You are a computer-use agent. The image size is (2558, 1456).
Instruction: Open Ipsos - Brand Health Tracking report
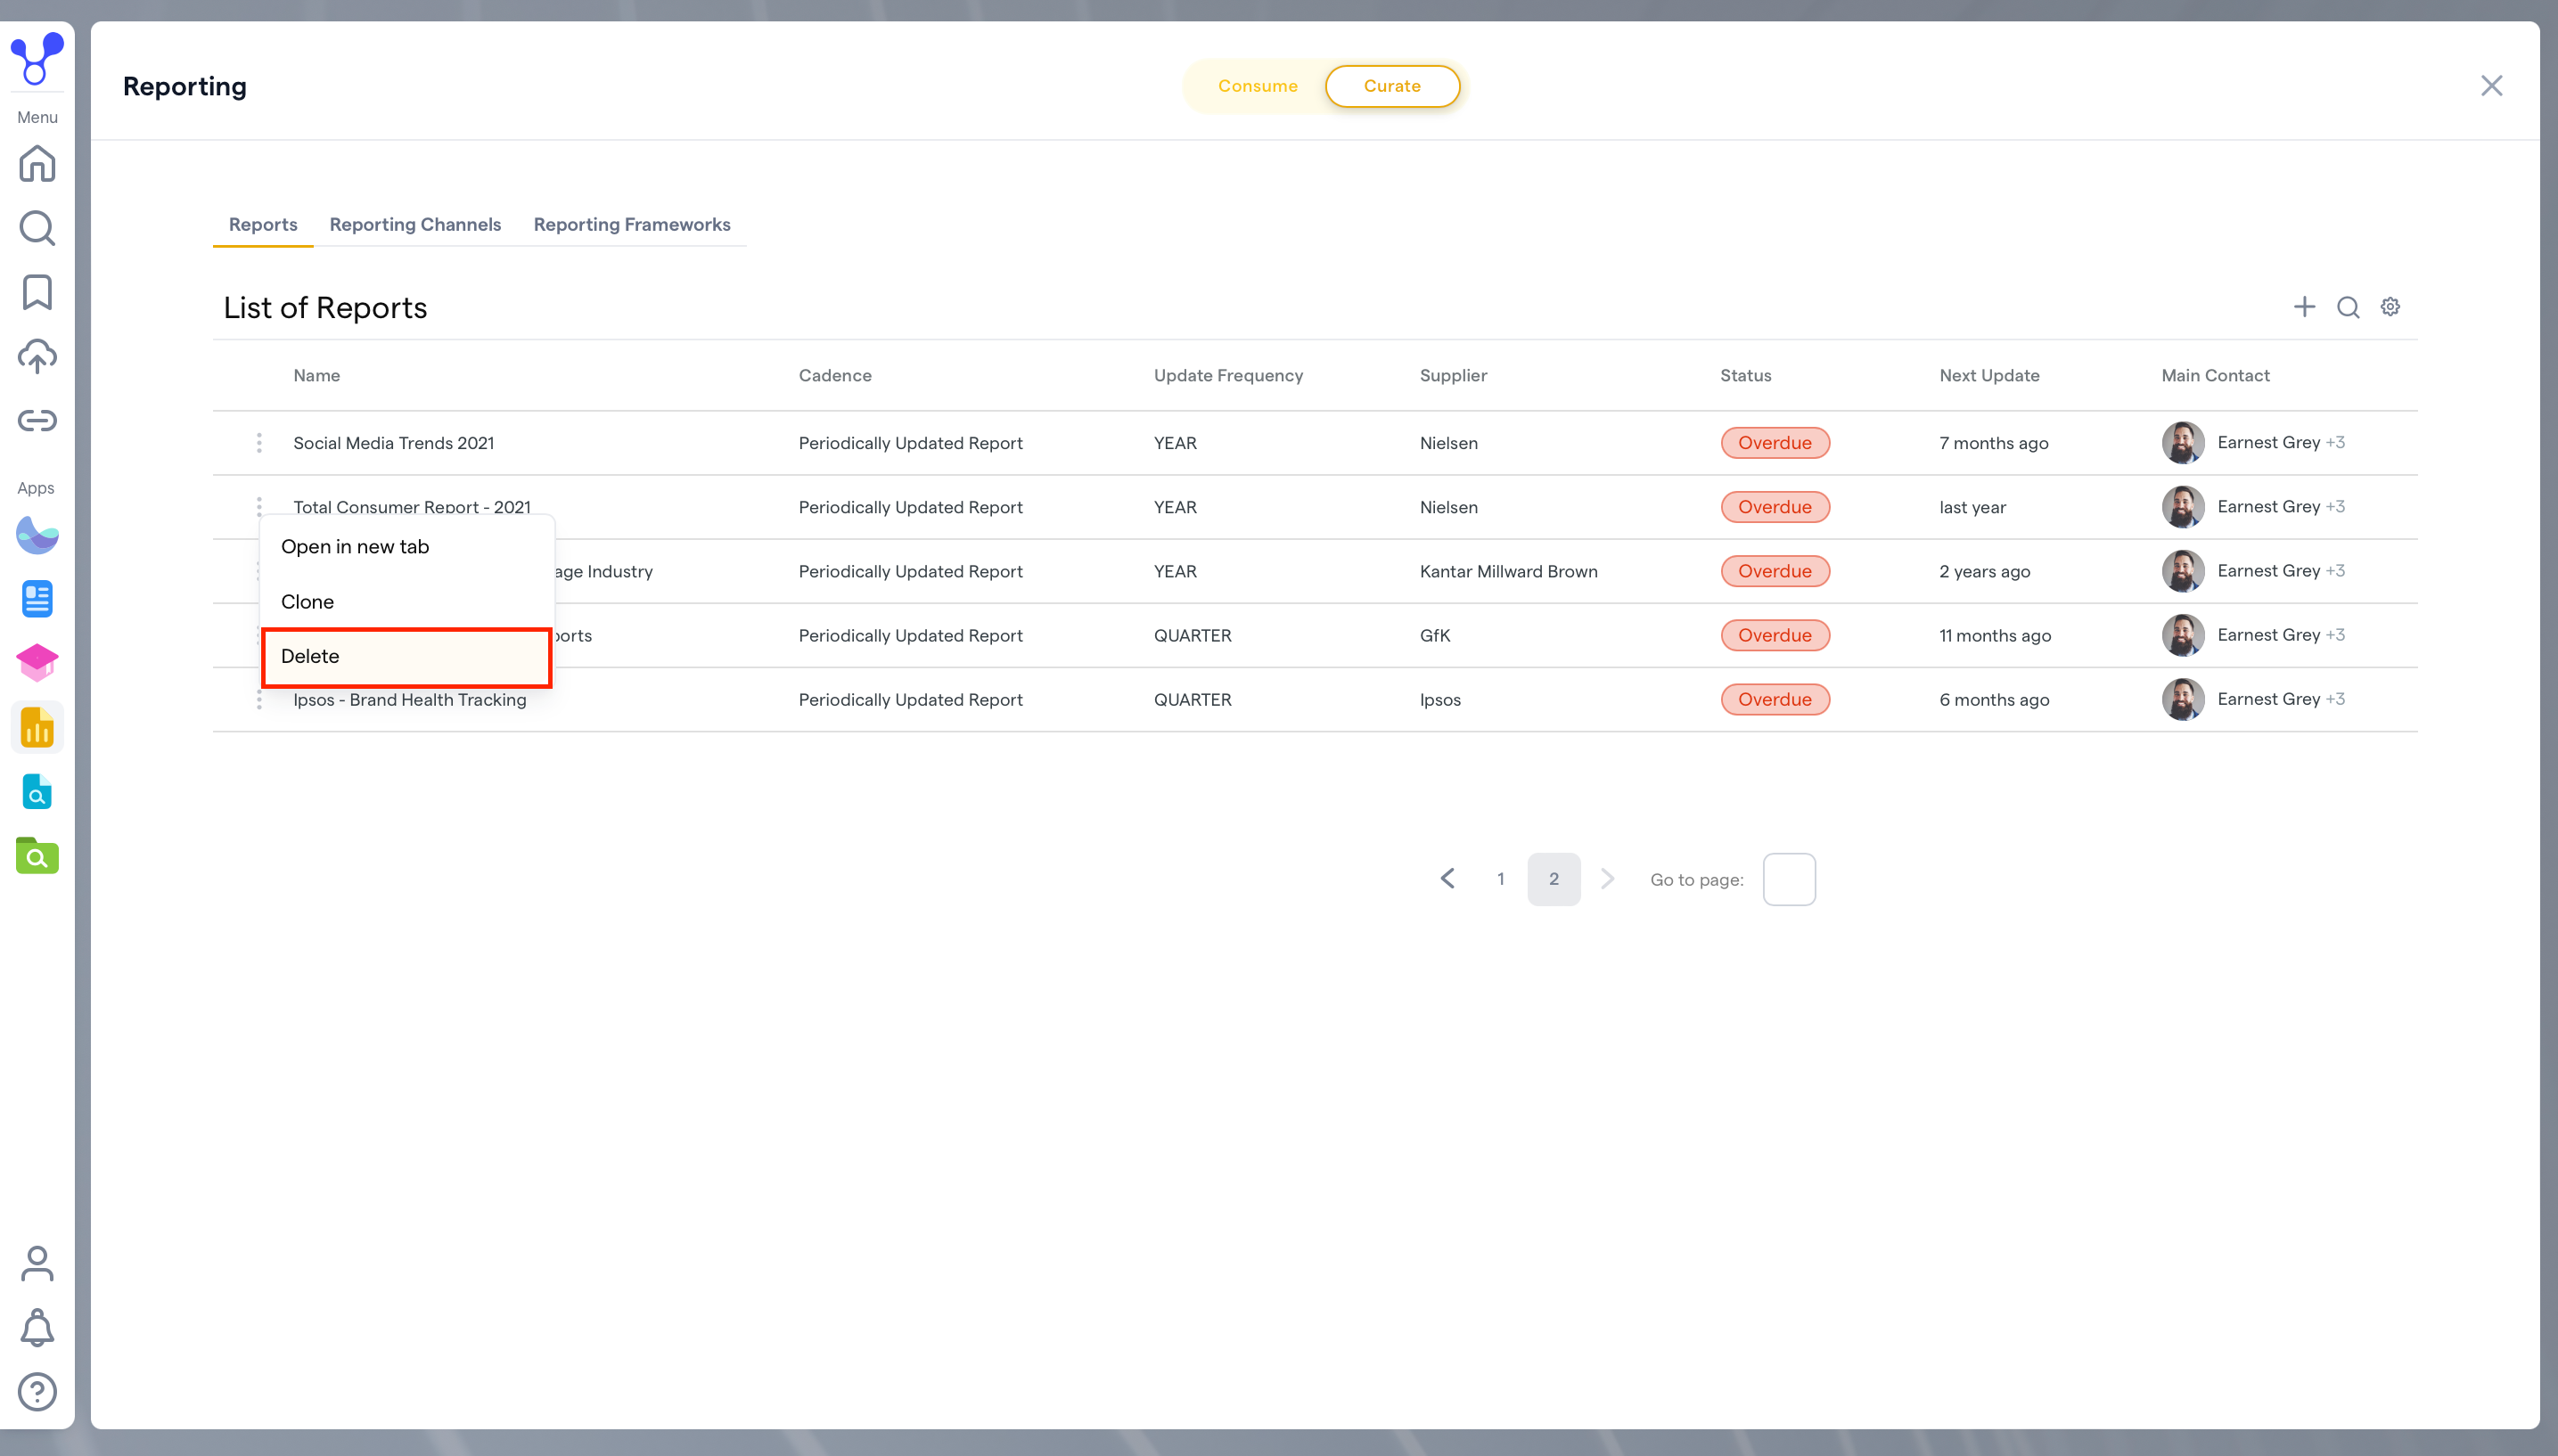(x=409, y=700)
